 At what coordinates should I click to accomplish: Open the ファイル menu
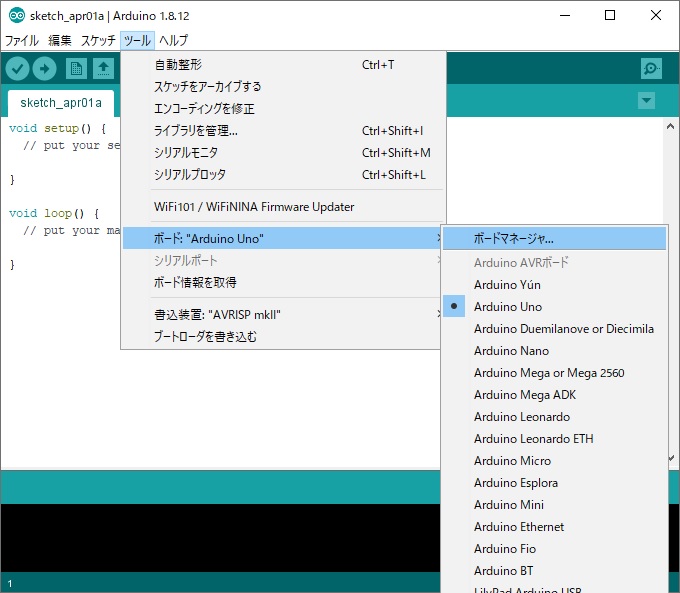click(22, 40)
